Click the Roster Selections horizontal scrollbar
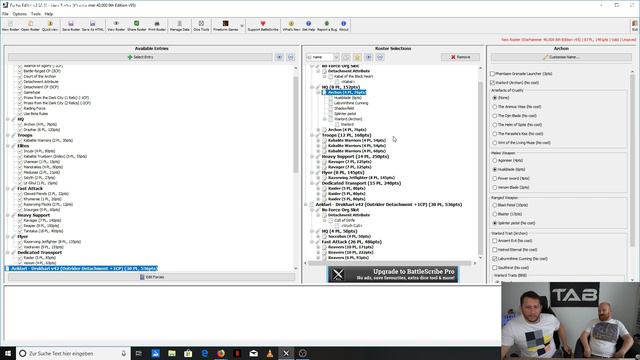 390,263
